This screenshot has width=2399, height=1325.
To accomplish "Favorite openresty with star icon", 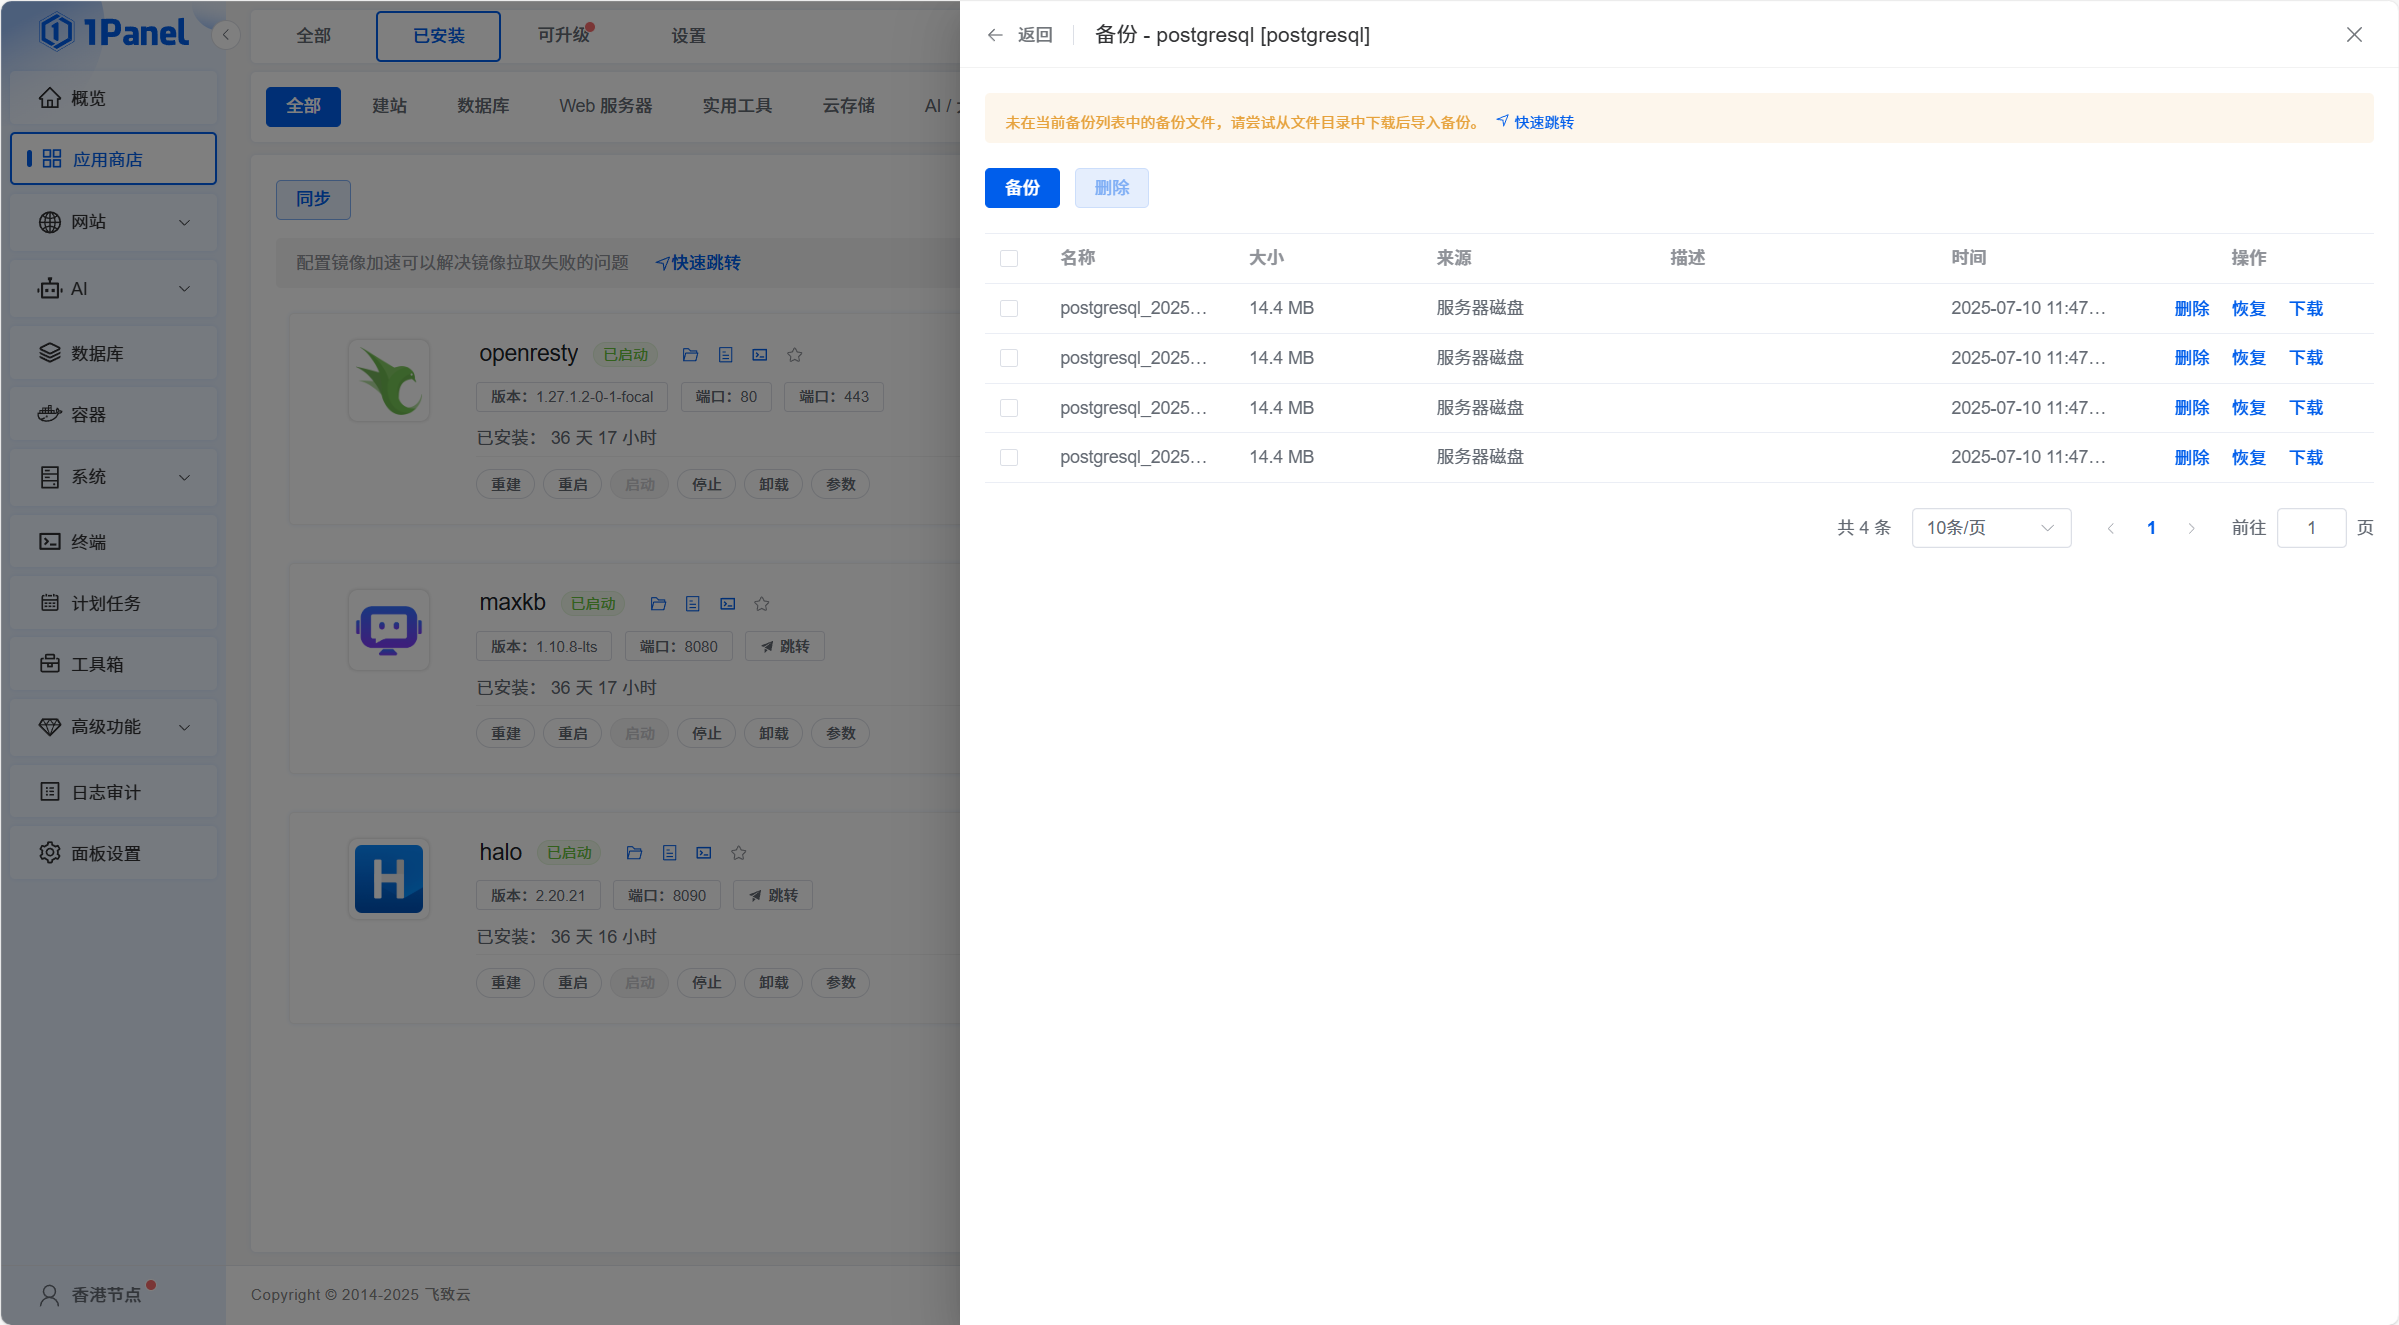I will (x=795, y=355).
